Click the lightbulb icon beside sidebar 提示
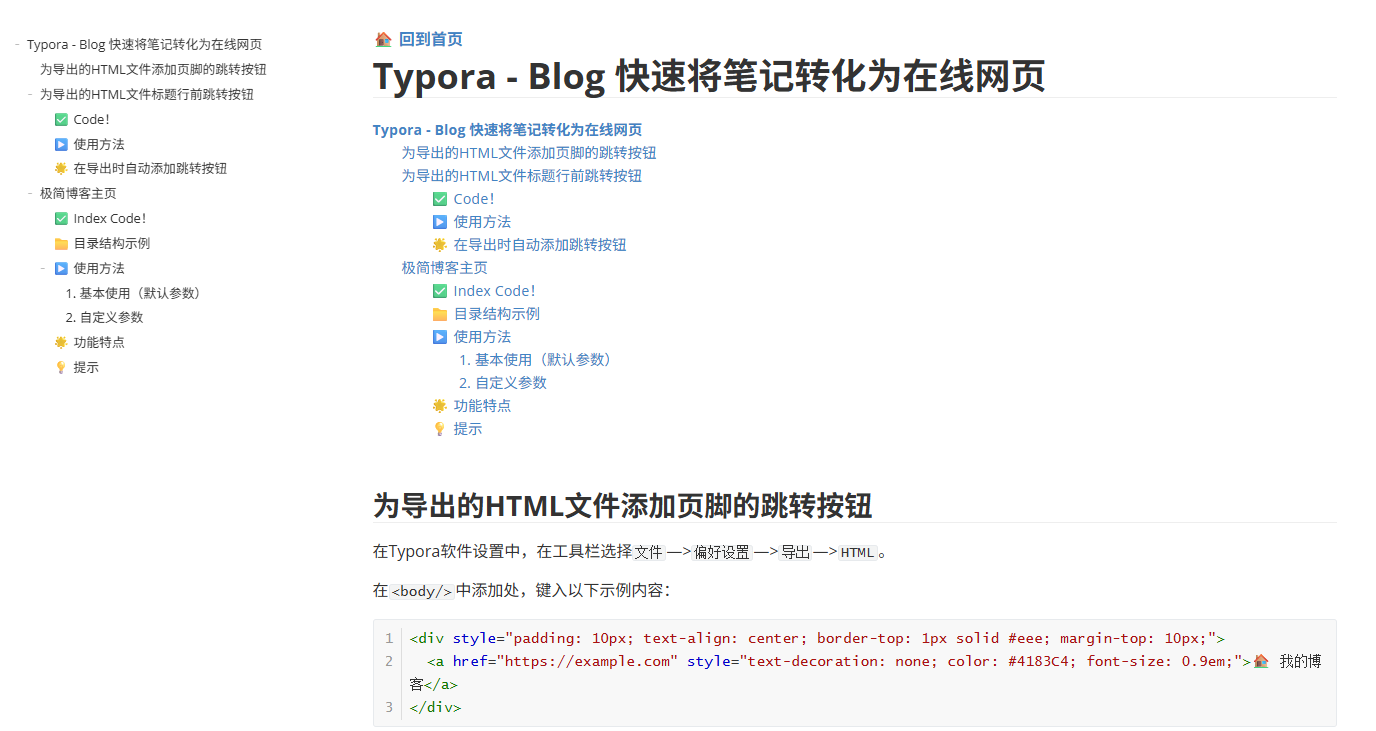Image resolution: width=1376 pixels, height=731 pixels. pos(61,368)
